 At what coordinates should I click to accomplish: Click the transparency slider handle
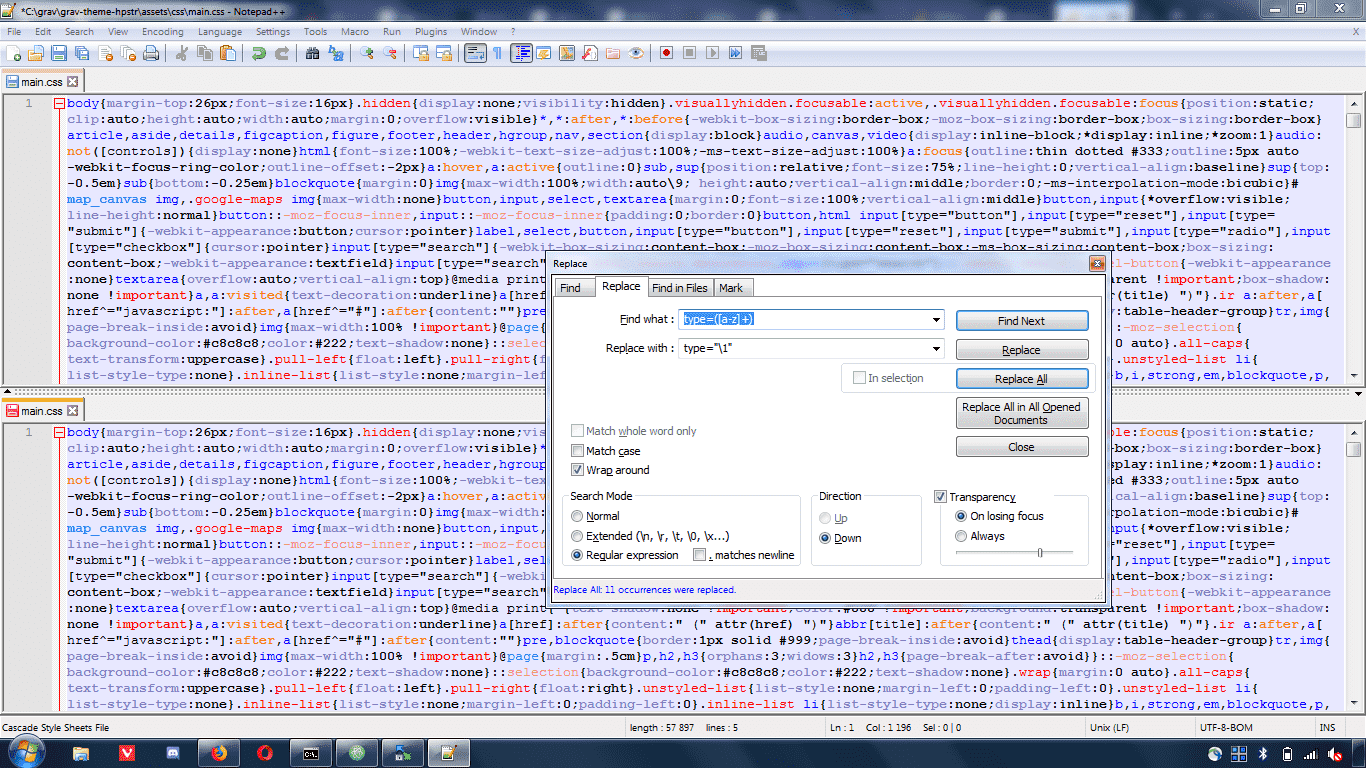(1040, 552)
